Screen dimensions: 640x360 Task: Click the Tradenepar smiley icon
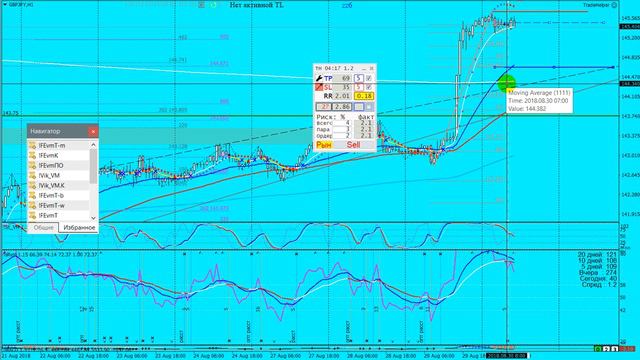(x=614, y=5)
